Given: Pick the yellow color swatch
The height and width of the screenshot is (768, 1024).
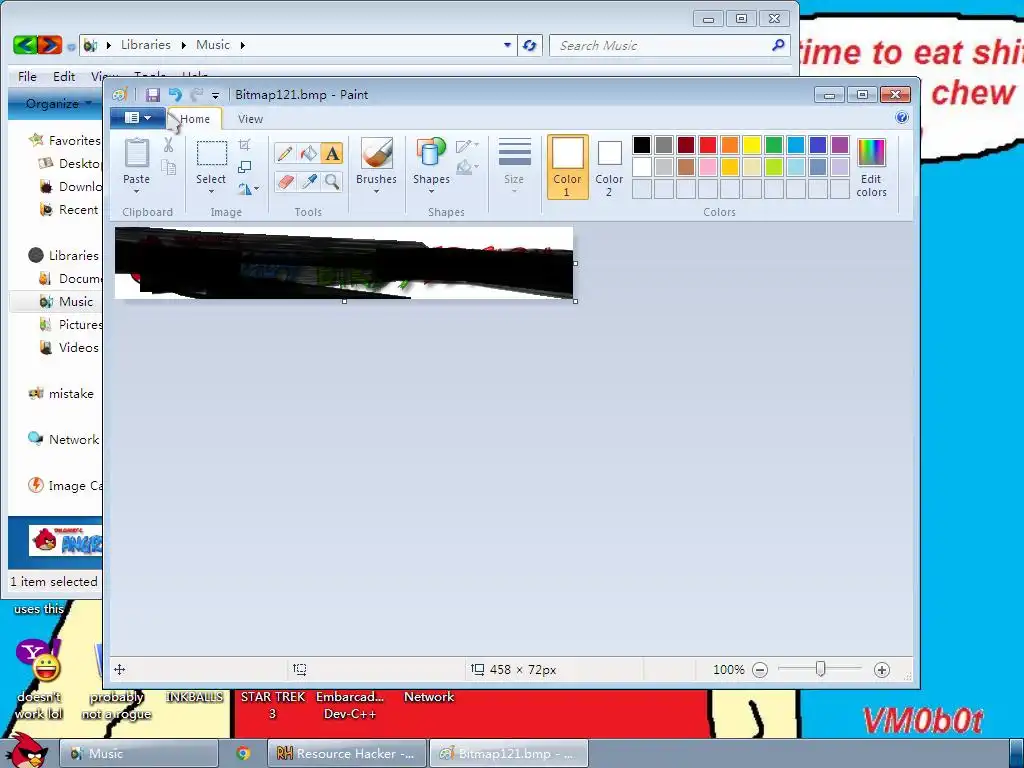Looking at the screenshot, I should [x=752, y=145].
